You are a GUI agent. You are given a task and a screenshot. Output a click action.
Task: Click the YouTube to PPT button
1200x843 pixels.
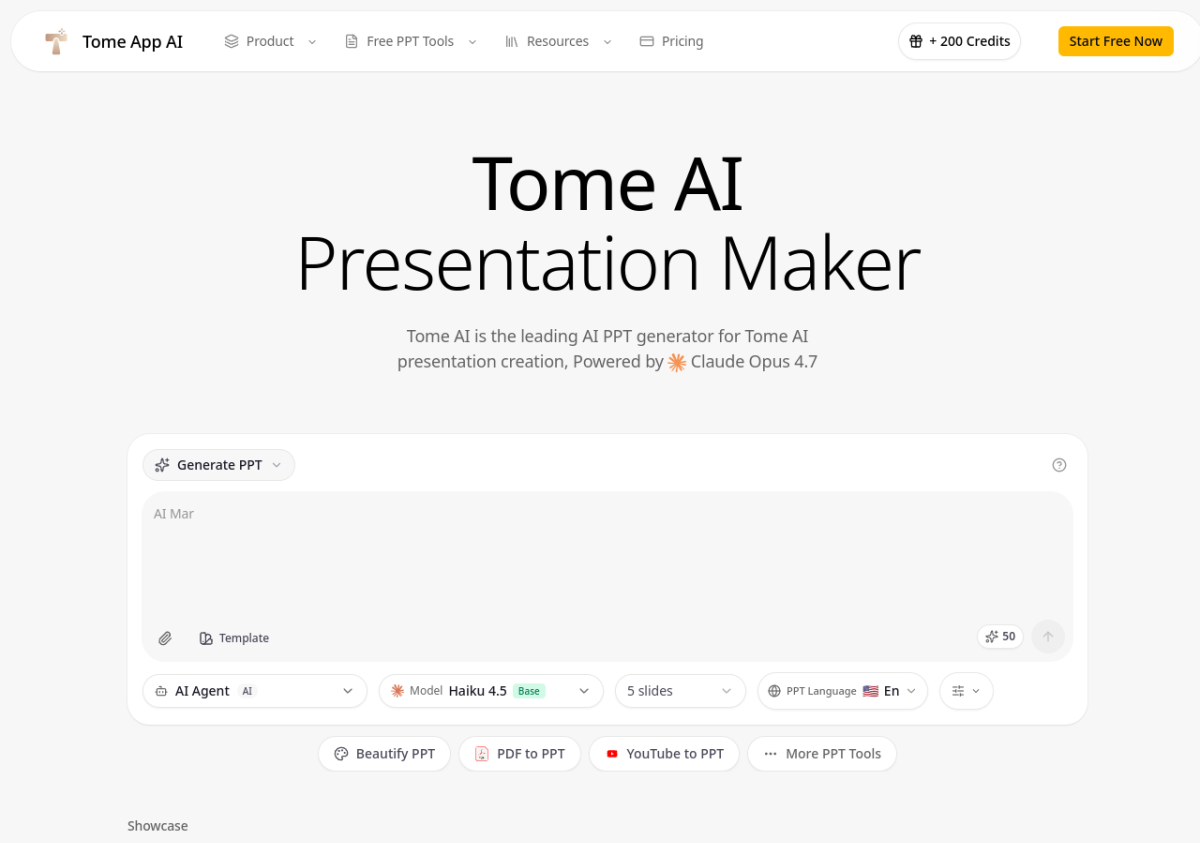coord(664,754)
